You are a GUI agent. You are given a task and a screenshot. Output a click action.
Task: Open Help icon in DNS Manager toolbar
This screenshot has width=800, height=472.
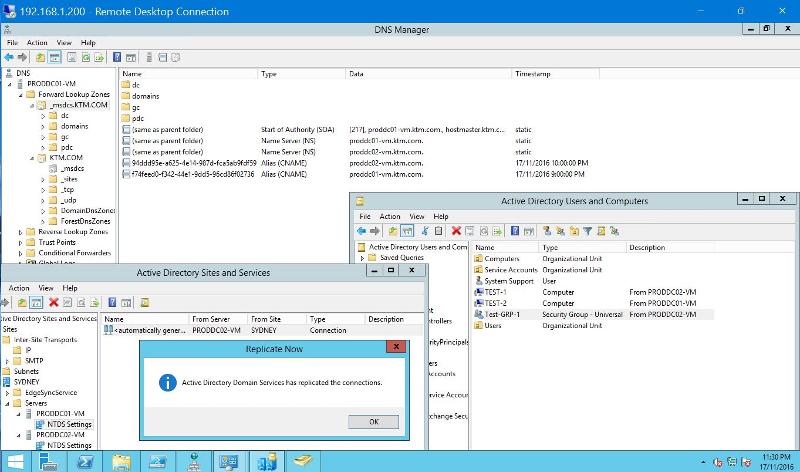(117, 57)
